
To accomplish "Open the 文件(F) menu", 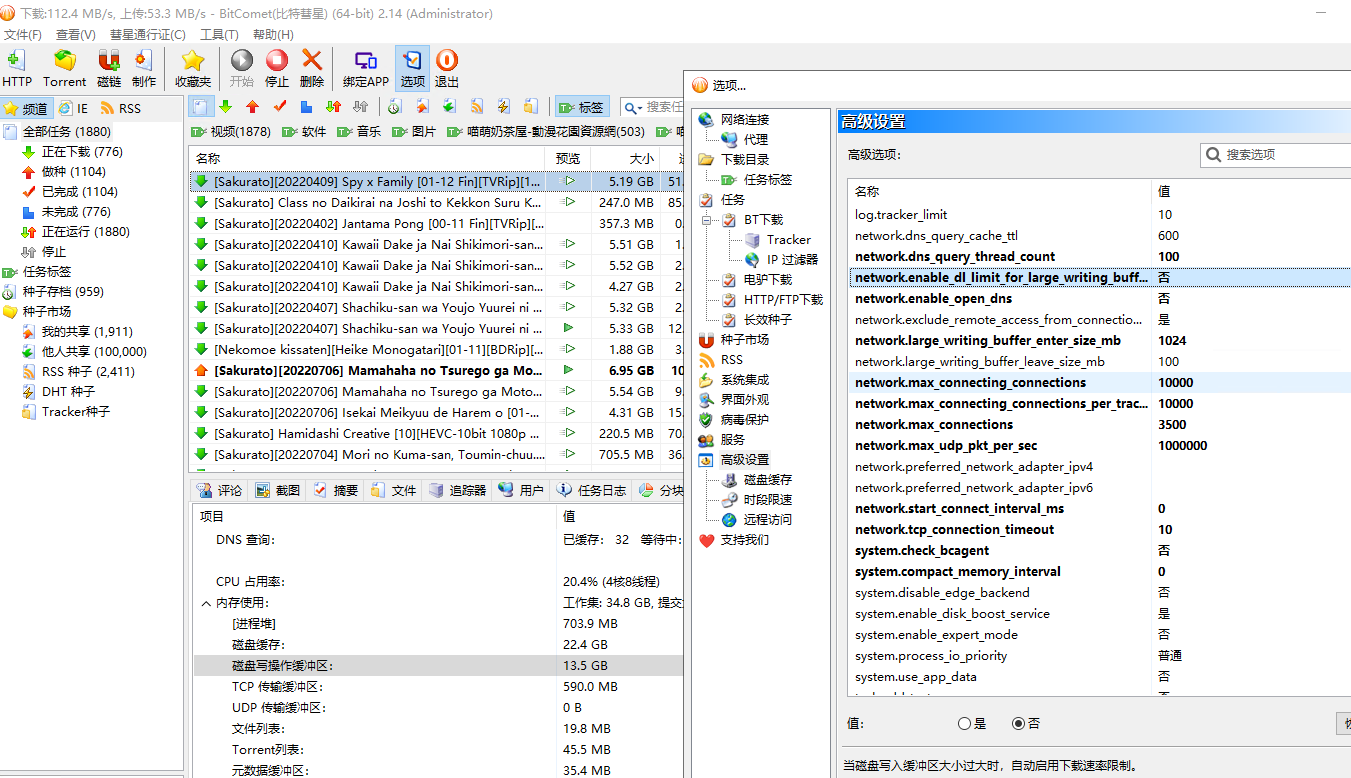I will [23, 34].
